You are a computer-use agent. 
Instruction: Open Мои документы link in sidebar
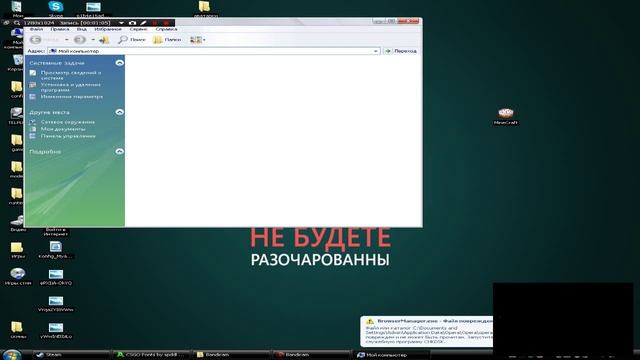63,129
